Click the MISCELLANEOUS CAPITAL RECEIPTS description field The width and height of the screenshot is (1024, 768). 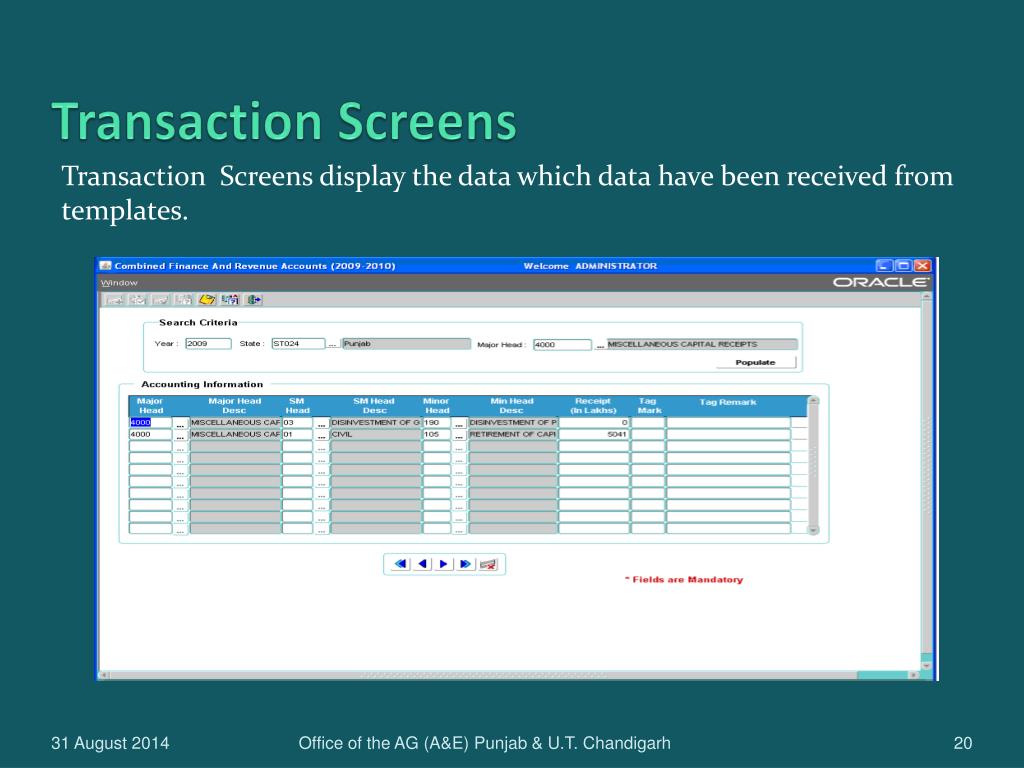point(702,344)
